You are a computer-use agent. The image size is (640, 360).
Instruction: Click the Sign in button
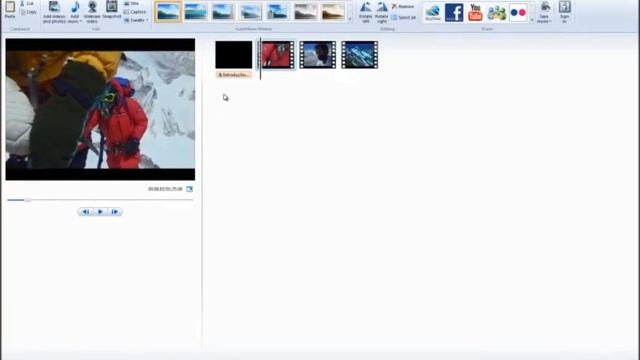564,12
